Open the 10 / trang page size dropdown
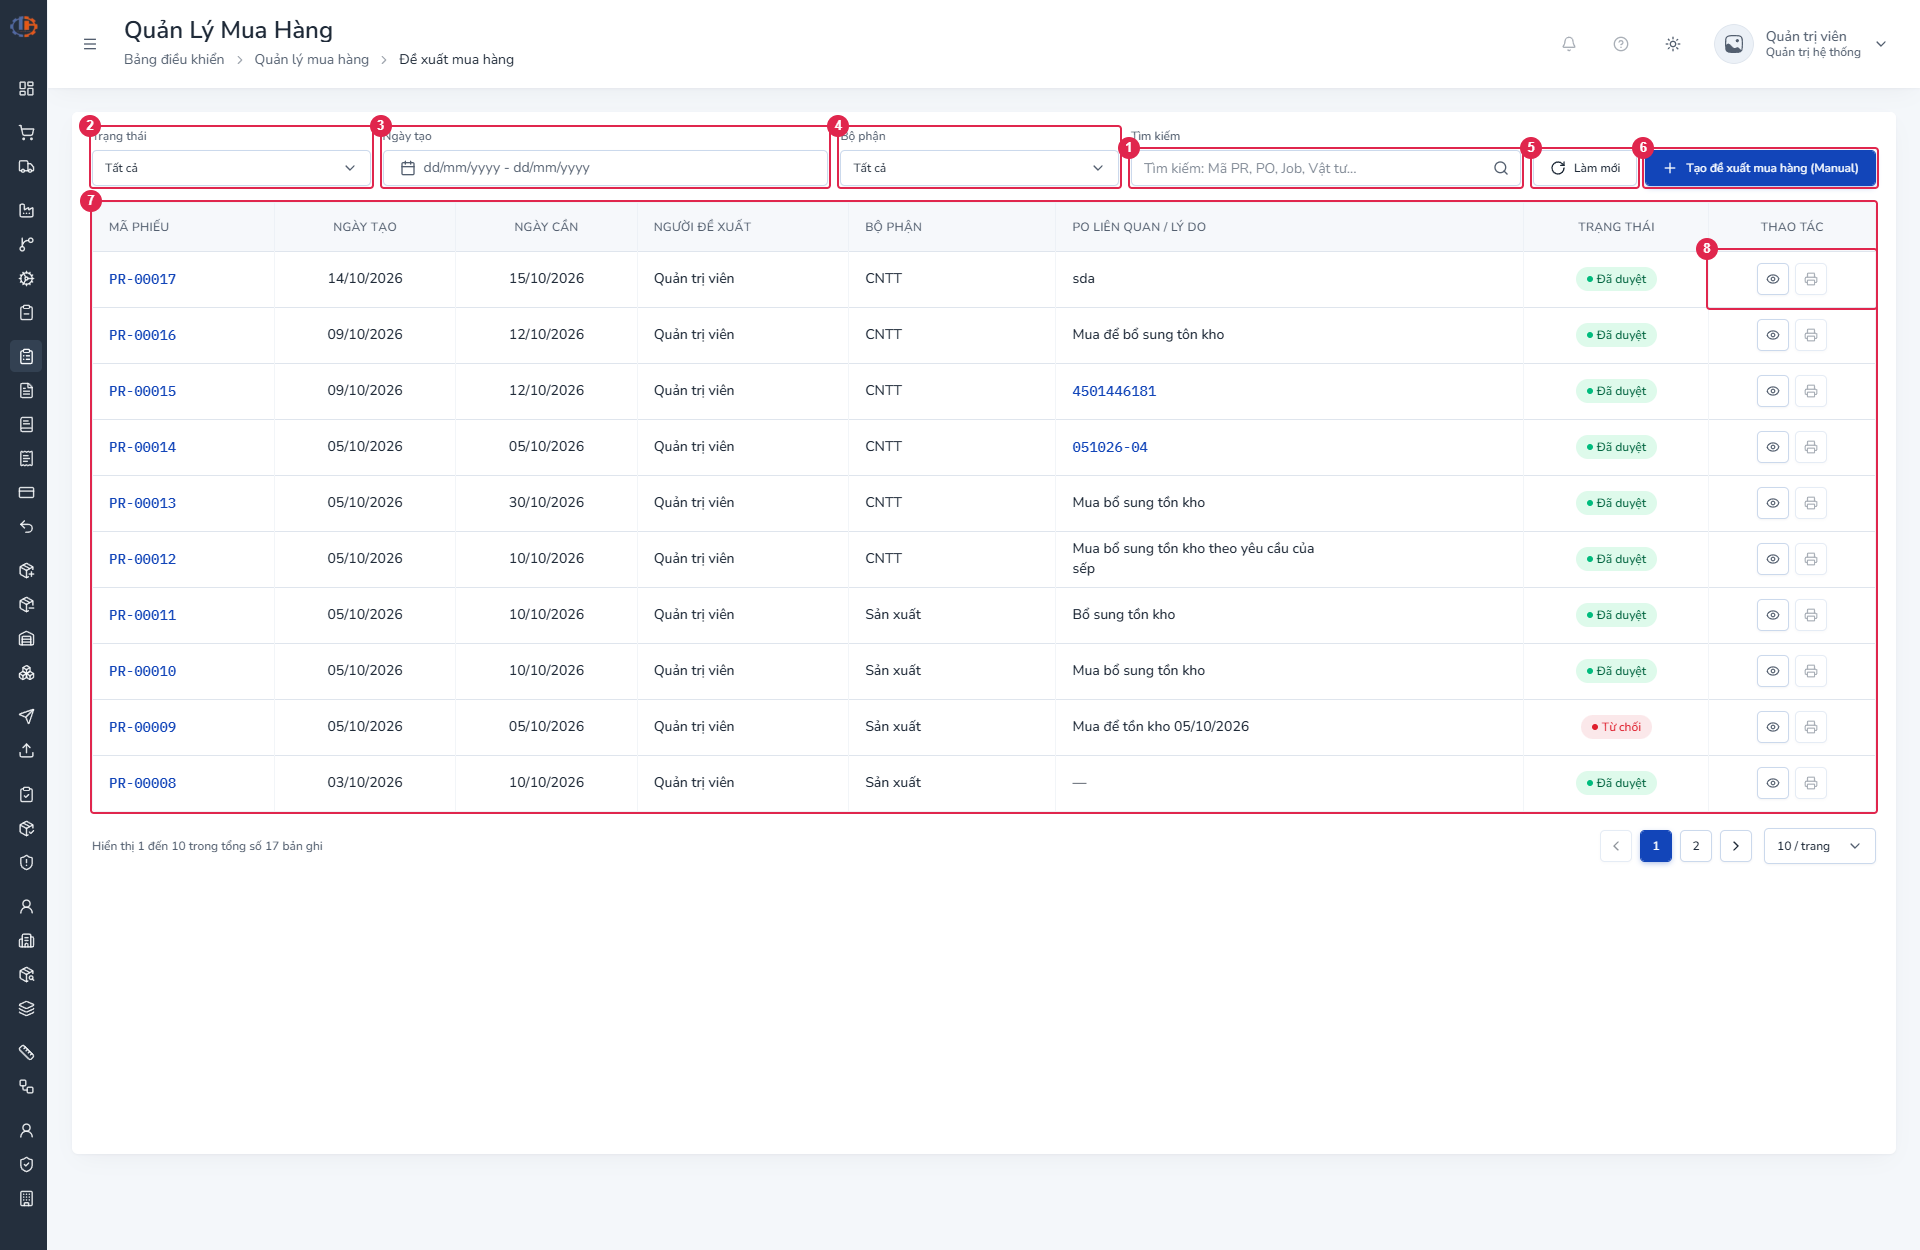This screenshot has height=1250, width=1920. [x=1820, y=846]
